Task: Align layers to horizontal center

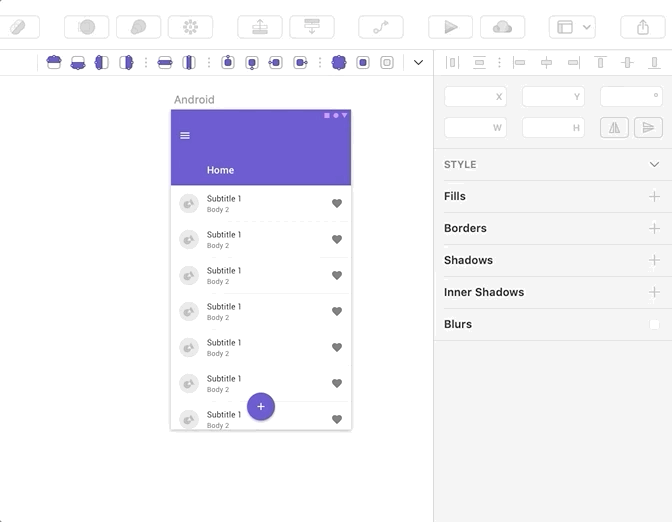Action: (x=546, y=63)
